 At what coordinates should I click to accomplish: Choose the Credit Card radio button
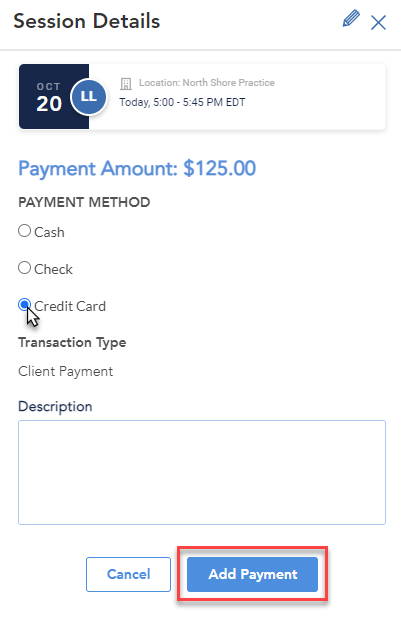25,305
